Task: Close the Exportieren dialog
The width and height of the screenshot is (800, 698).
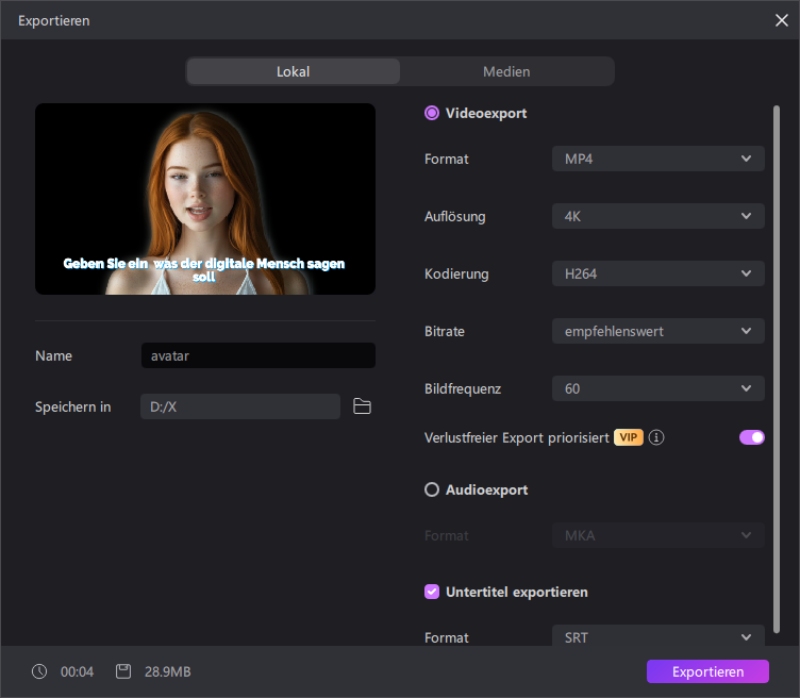Action: click(781, 20)
